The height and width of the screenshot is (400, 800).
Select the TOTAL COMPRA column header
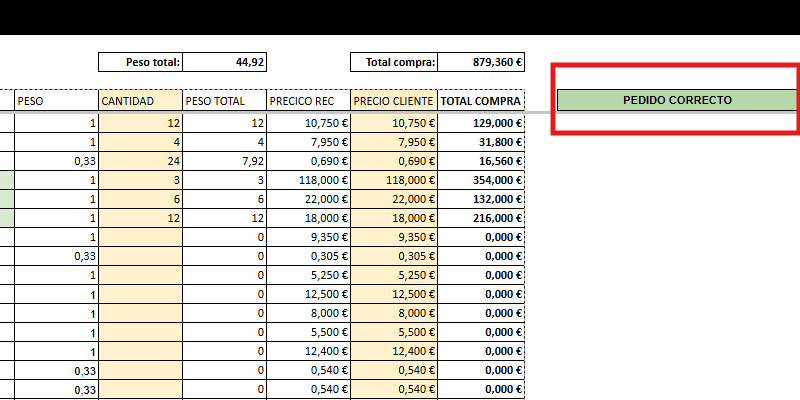pos(481,101)
